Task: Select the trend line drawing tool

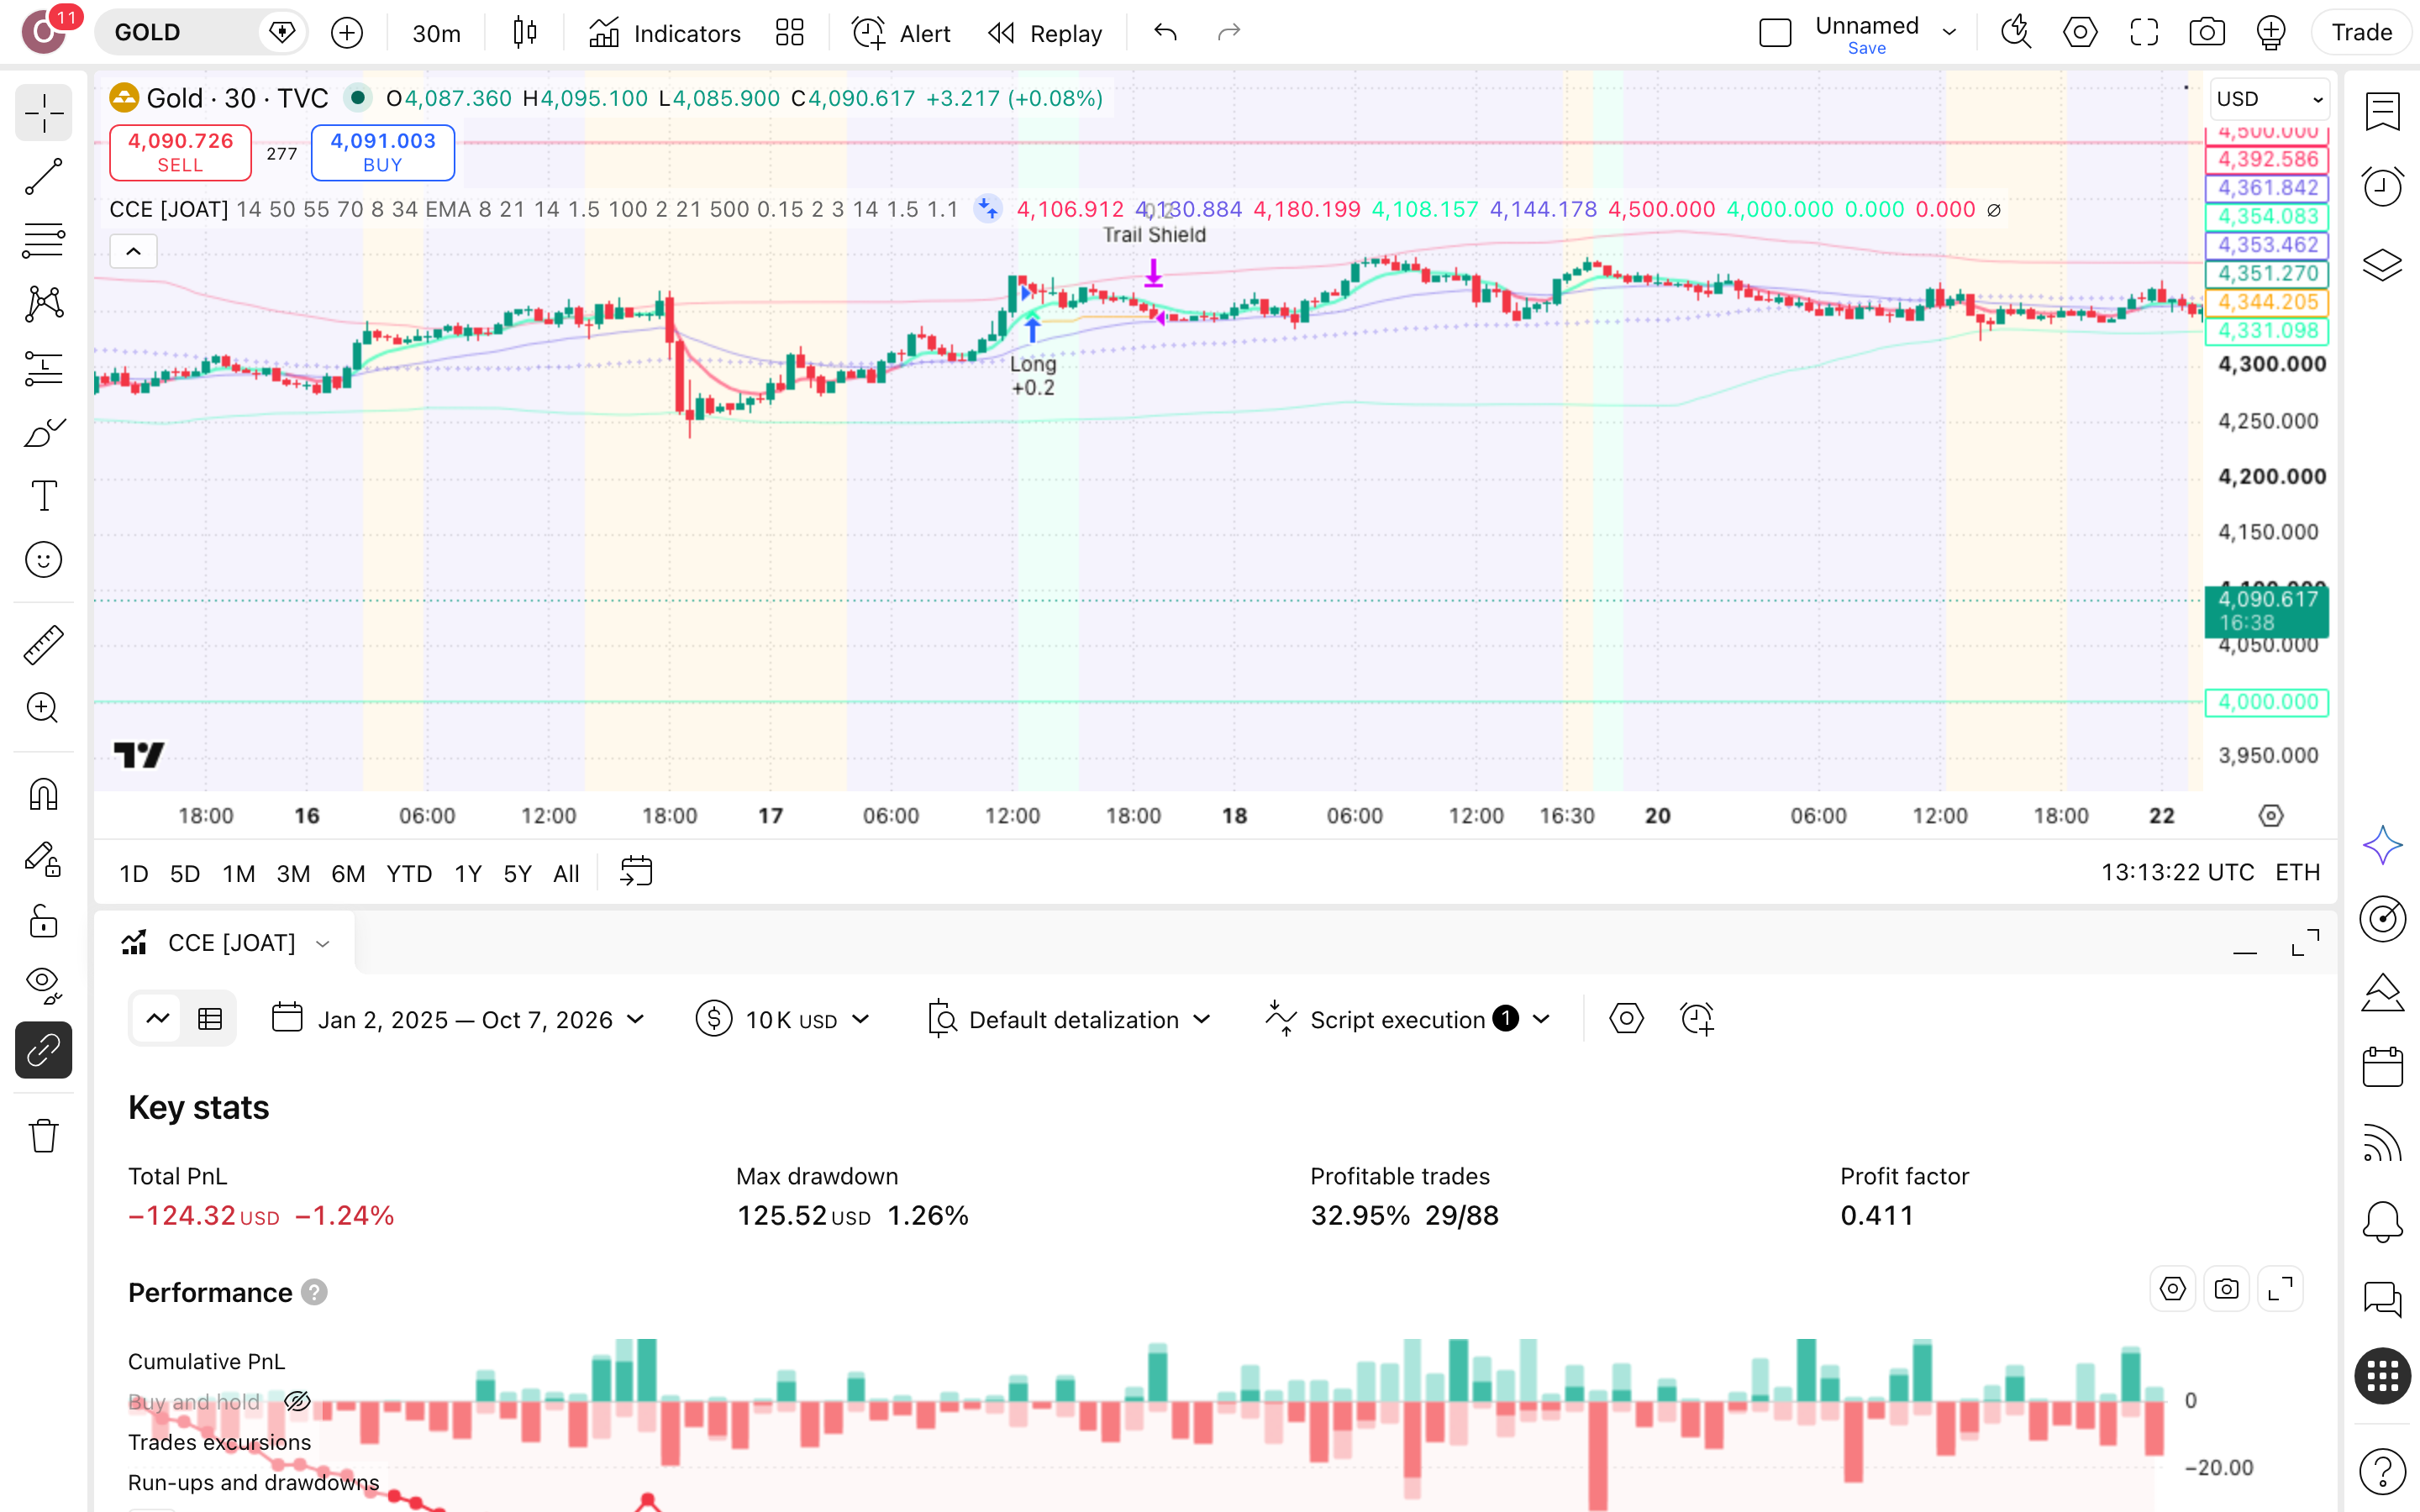Action: (x=44, y=177)
